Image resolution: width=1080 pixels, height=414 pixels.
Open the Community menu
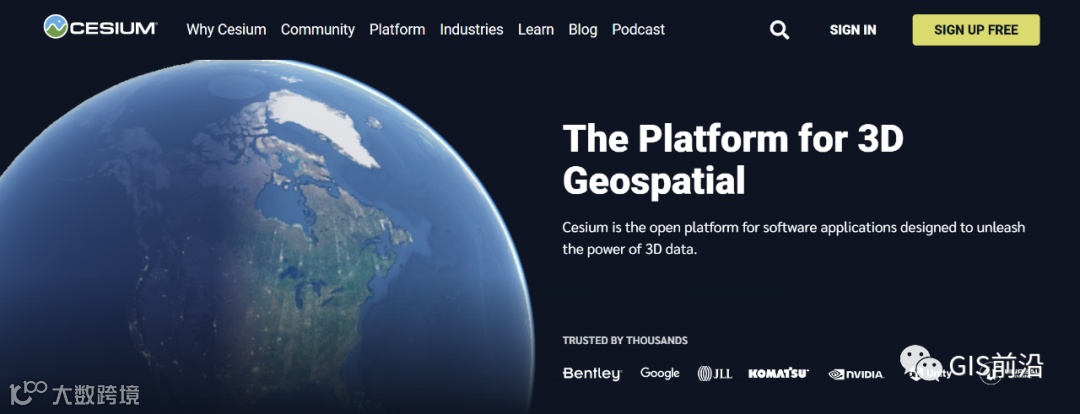[318, 30]
